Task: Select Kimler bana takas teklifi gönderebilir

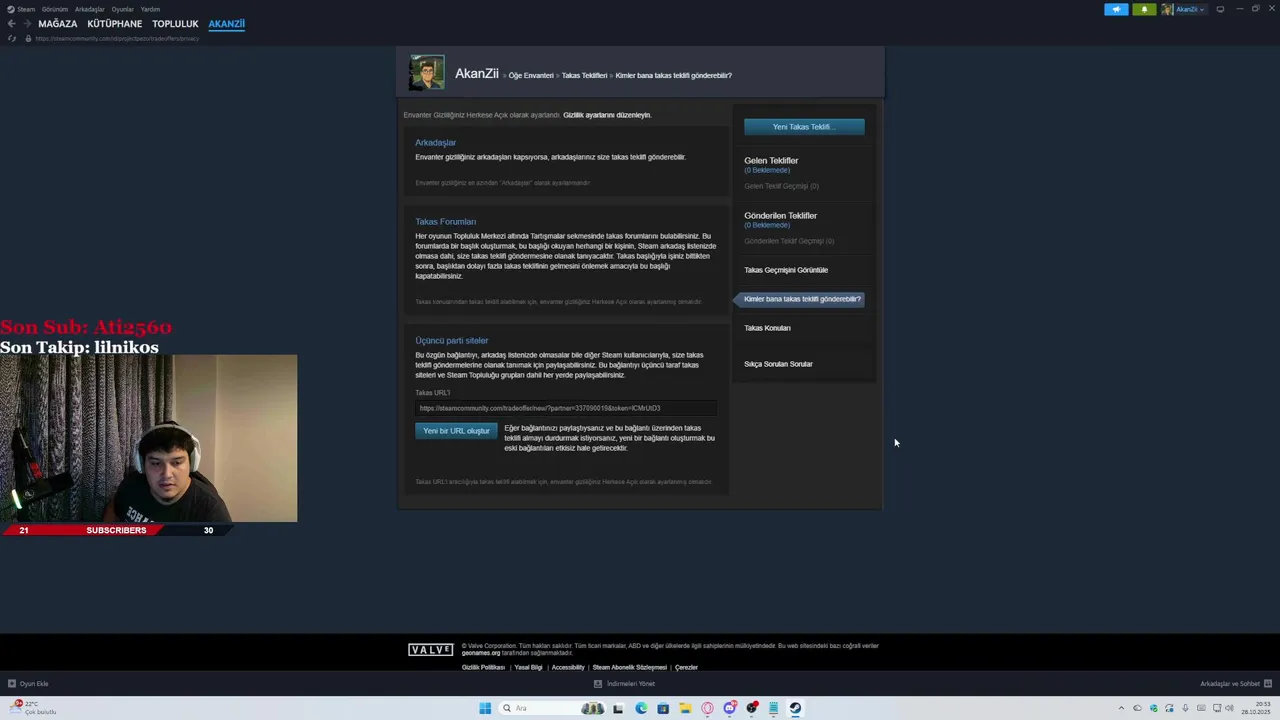Action: (x=802, y=299)
